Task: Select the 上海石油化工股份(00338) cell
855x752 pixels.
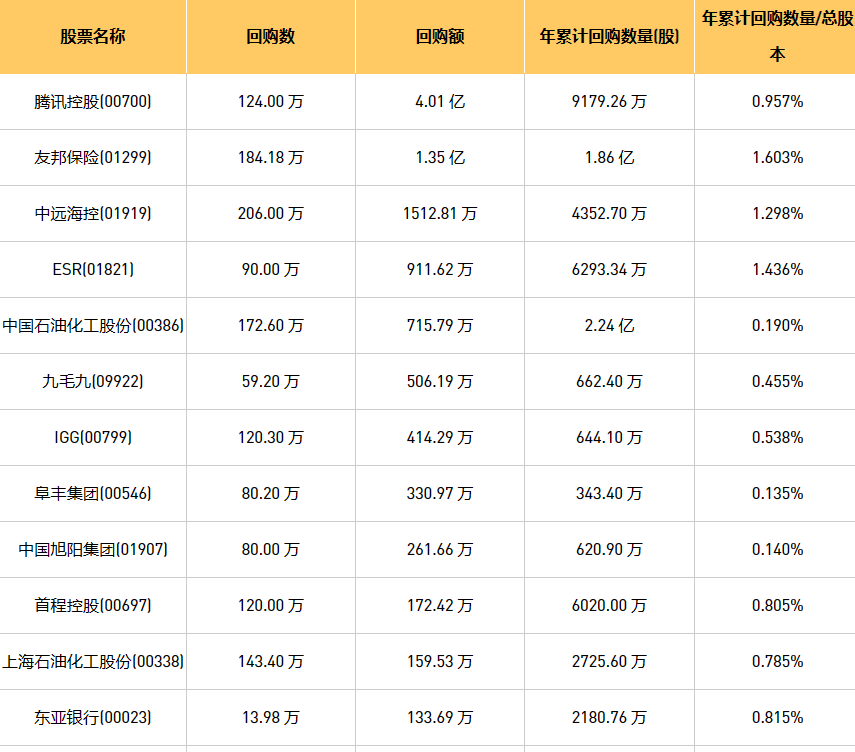Action: [93, 661]
